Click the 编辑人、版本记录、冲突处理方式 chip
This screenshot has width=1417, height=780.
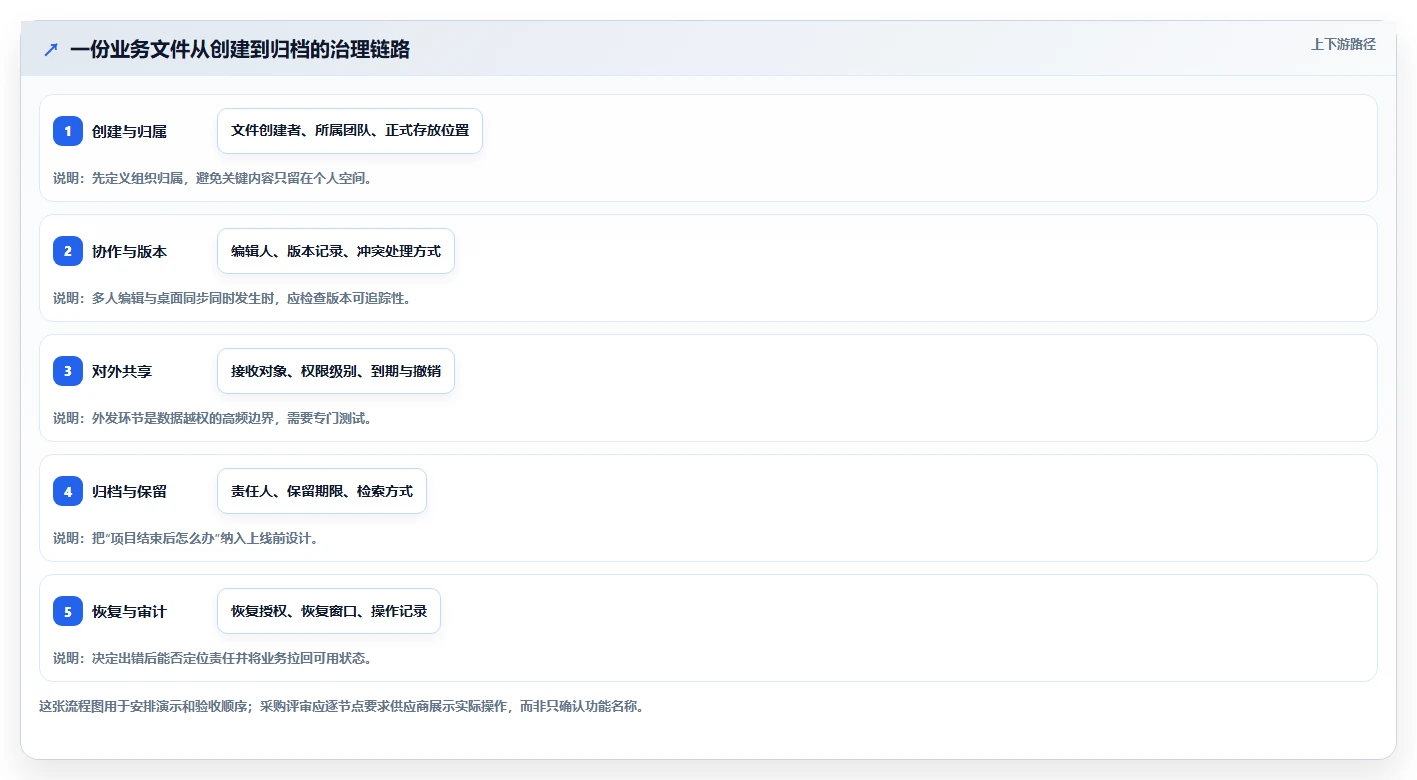[336, 251]
